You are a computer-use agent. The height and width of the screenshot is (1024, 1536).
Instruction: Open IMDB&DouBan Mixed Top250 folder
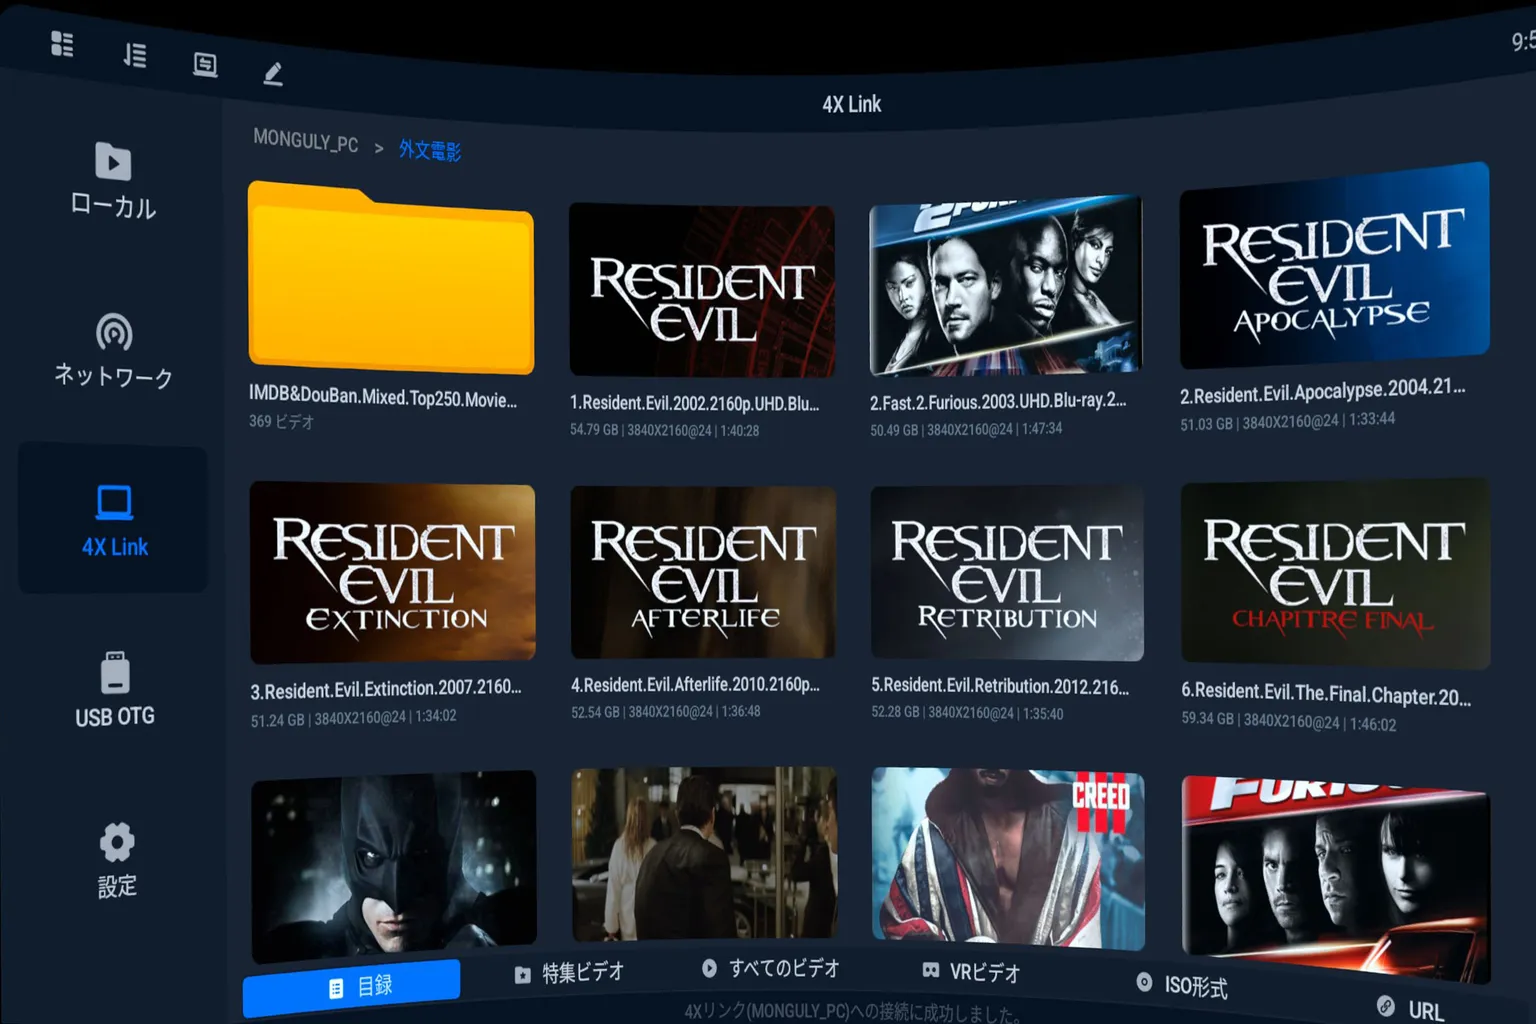pyautogui.click(x=390, y=282)
